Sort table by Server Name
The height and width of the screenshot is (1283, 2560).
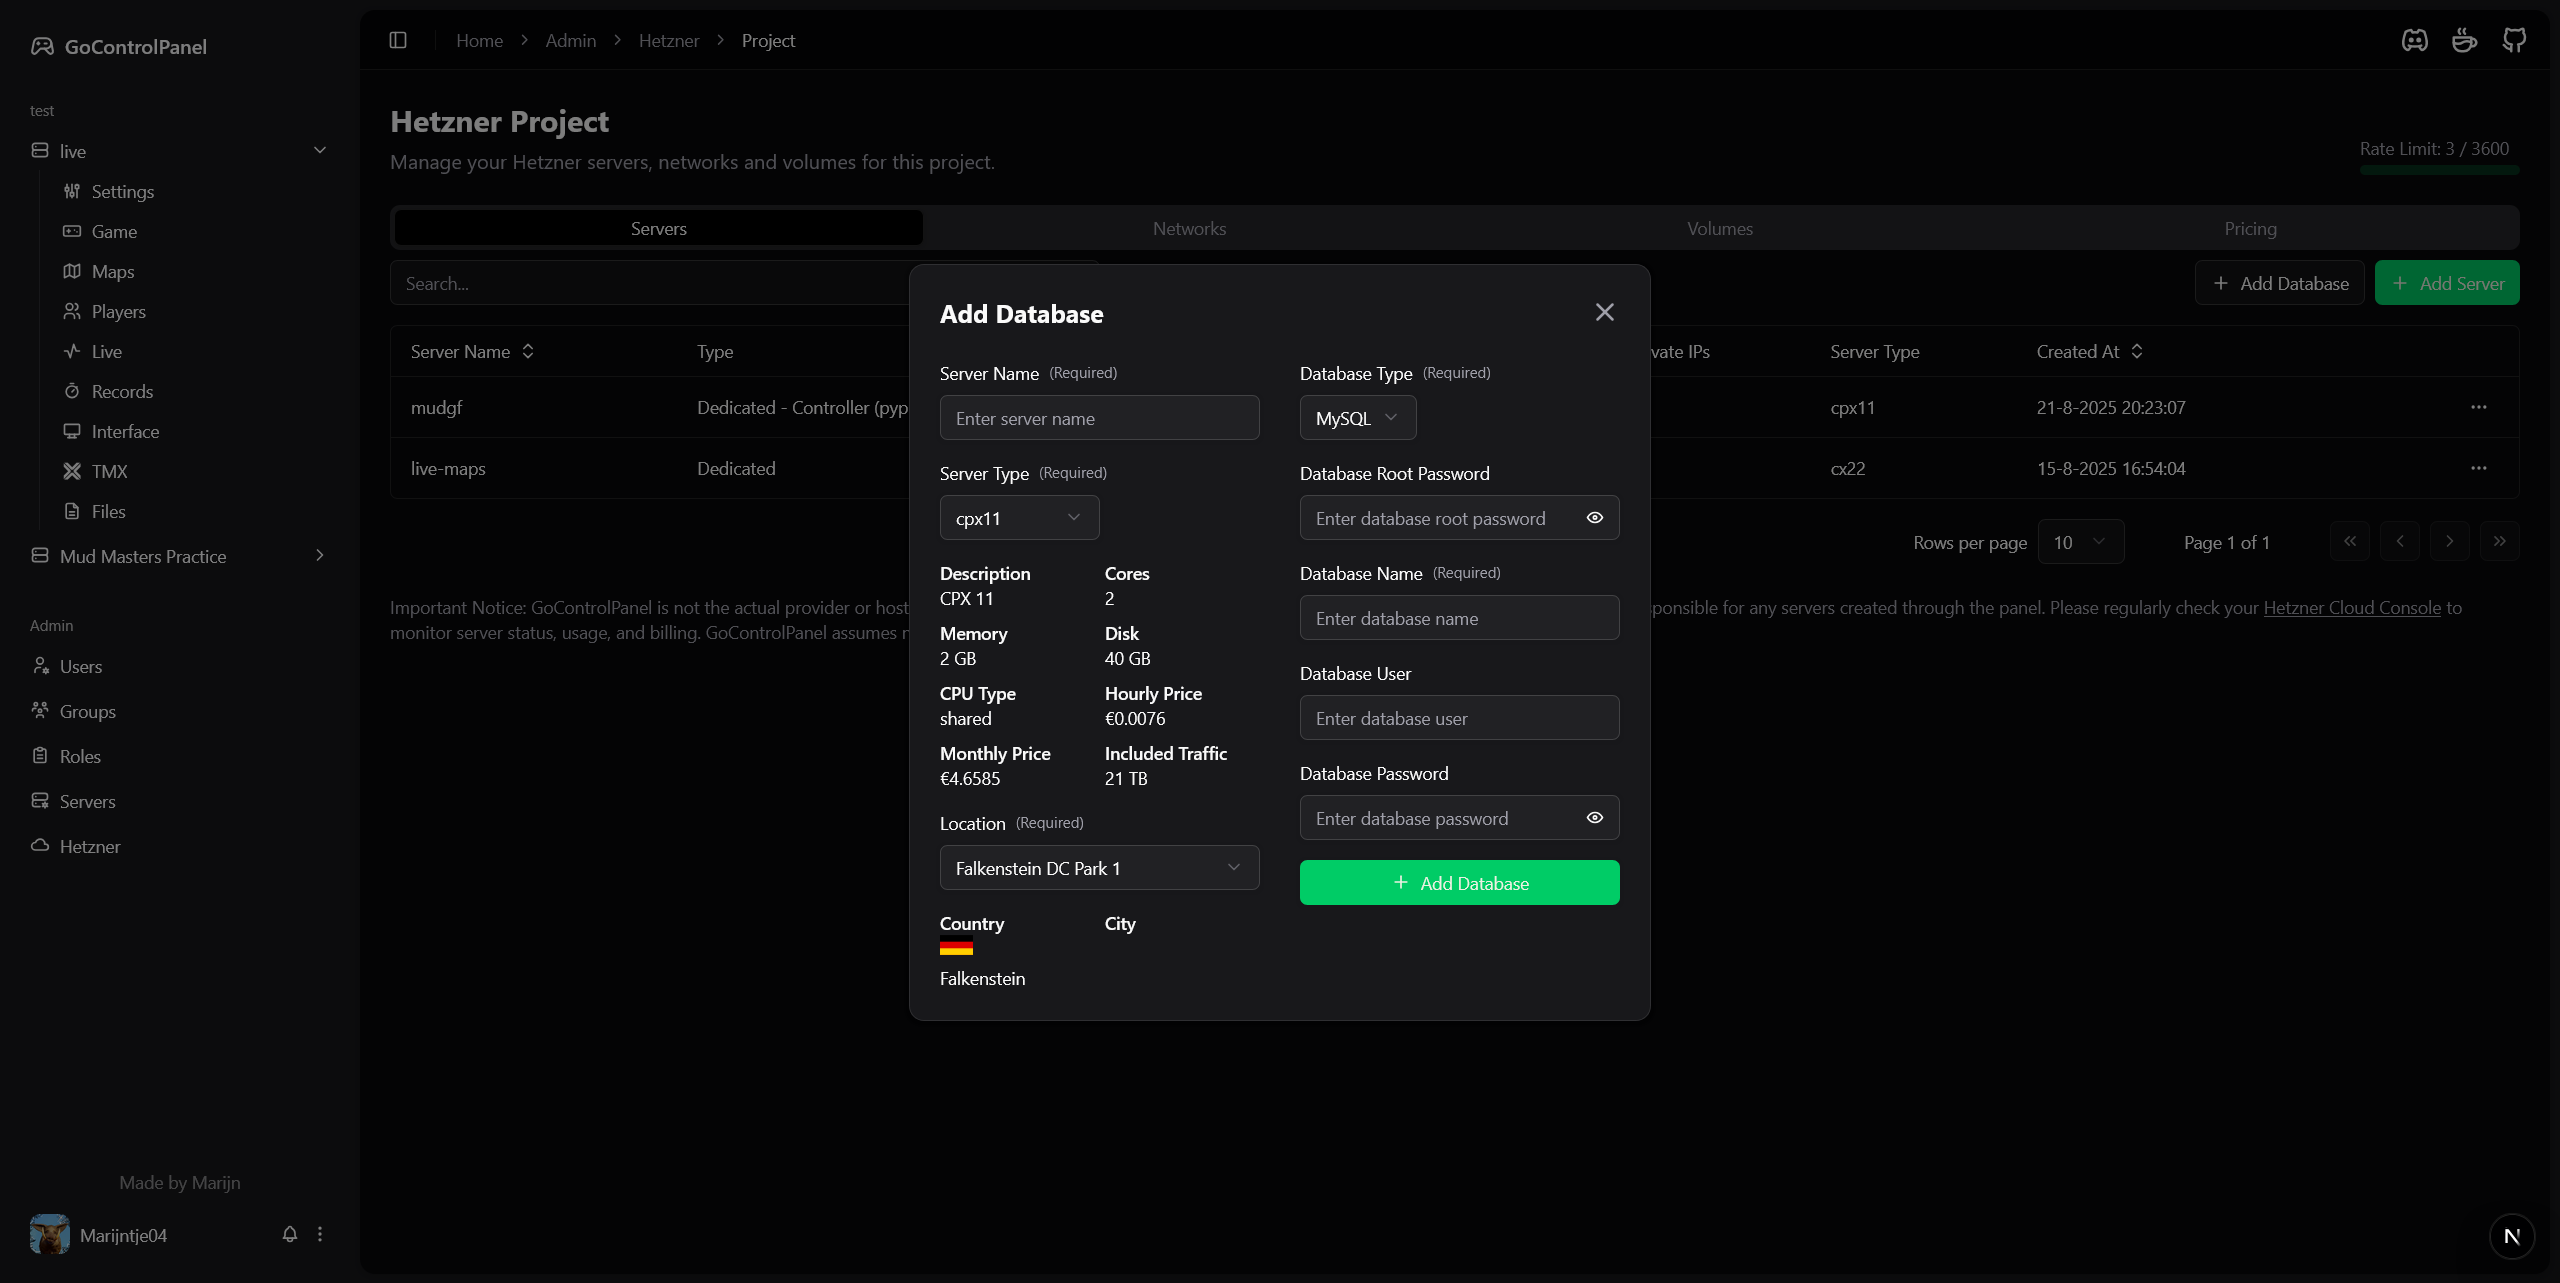[472, 351]
